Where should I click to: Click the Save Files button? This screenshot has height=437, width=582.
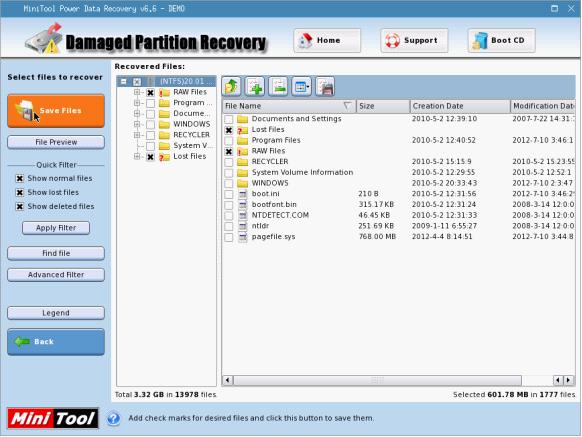tap(56, 111)
